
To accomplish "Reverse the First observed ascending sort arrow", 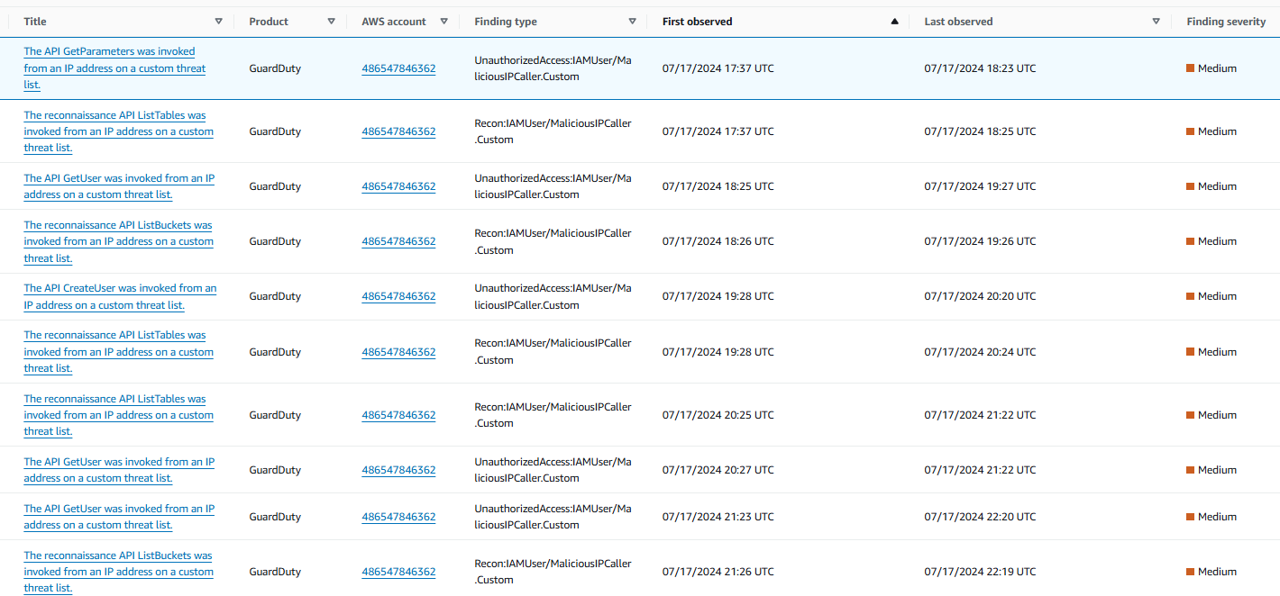I will click(894, 21).
